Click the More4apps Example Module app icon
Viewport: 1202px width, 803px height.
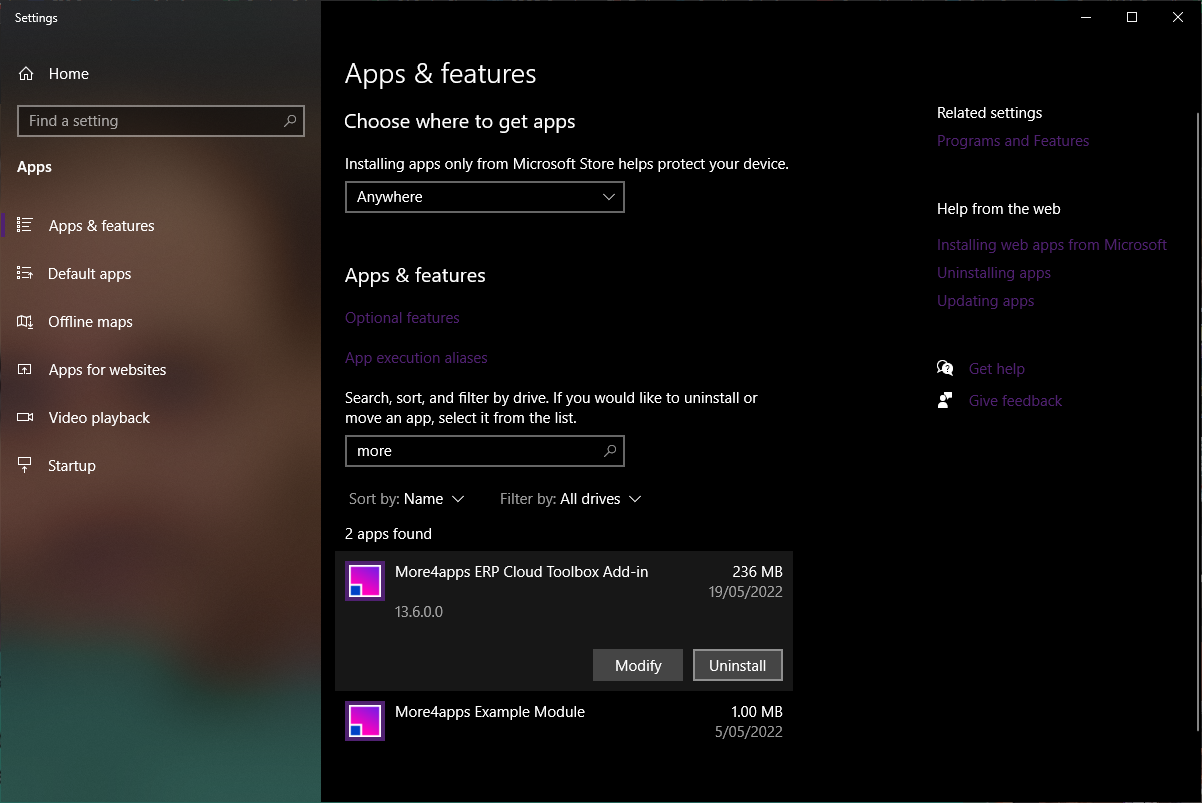[365, 721]
